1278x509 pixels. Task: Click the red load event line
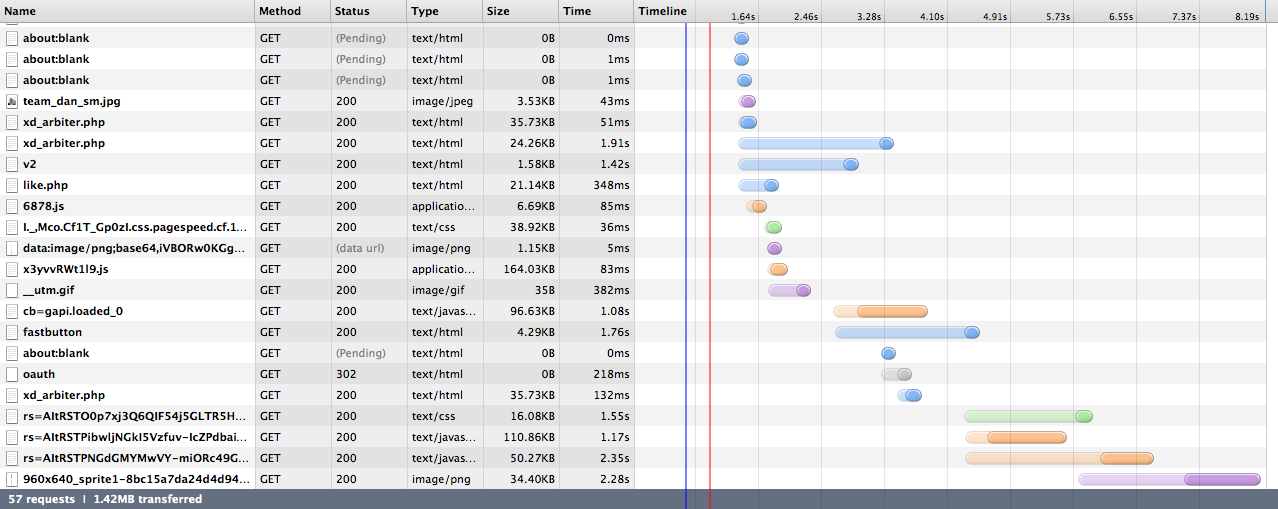pos(710,250)
